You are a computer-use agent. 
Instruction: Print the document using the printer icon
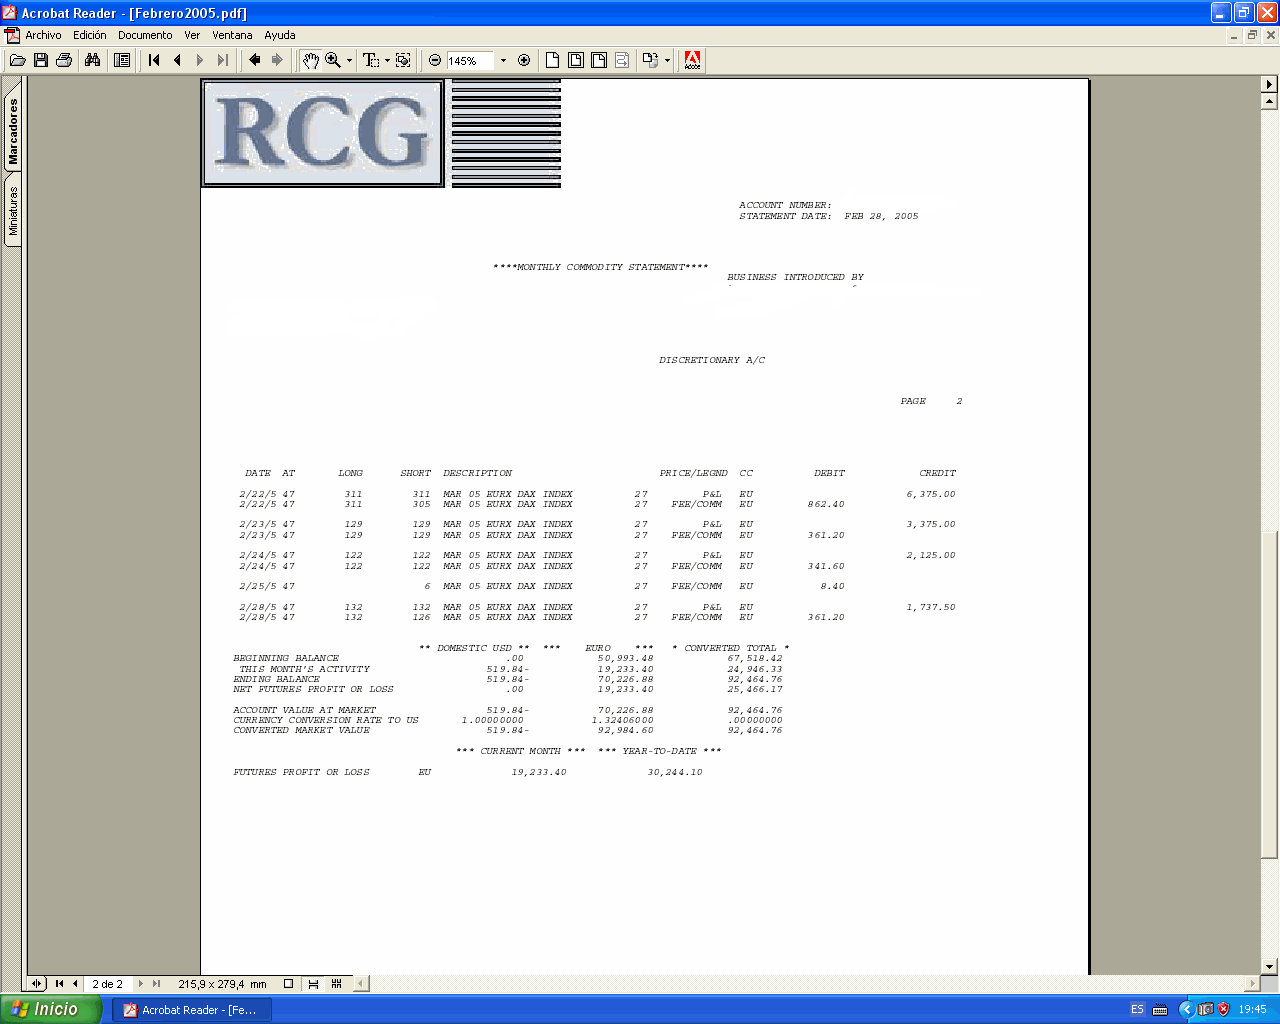(64, 60)
